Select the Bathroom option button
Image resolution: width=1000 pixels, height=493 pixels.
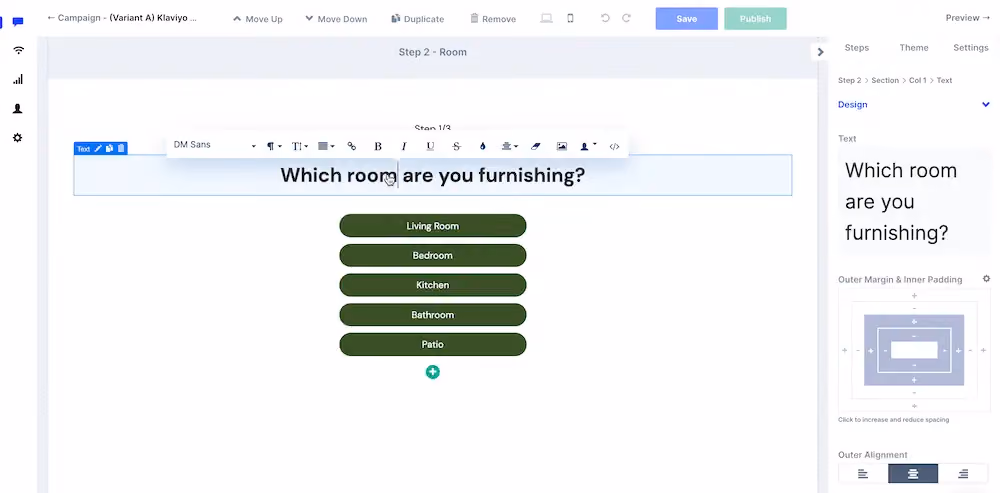[x=432, y=314]
